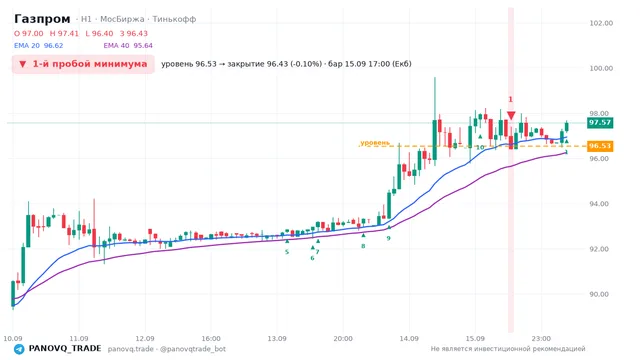The height and width of the screenshot is (360, 640).
Task: Click the orange 96.53 level price label
Action: (600, 146)
